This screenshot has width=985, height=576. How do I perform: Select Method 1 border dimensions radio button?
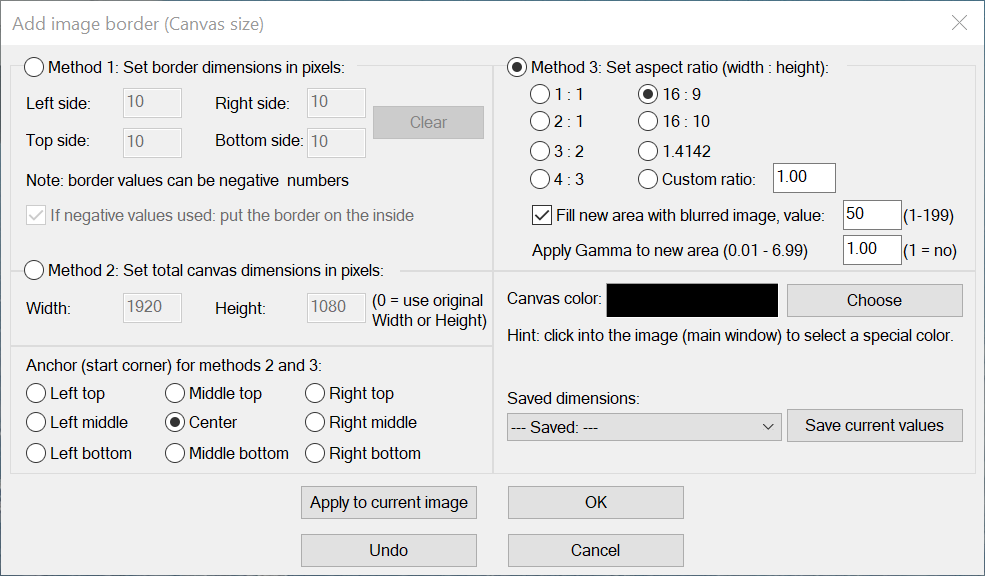click(34, 68)
